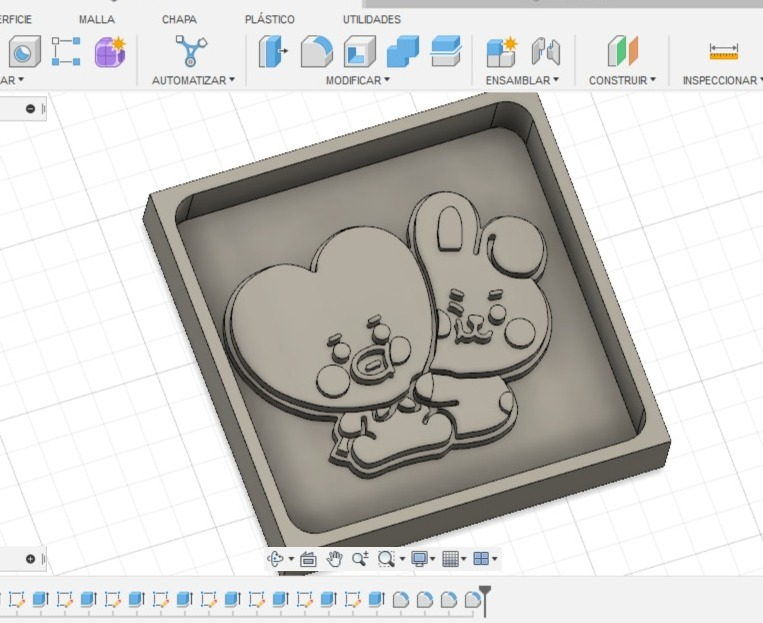Click the Viewports layout icon
763x623 pixels.
(481, 559)
